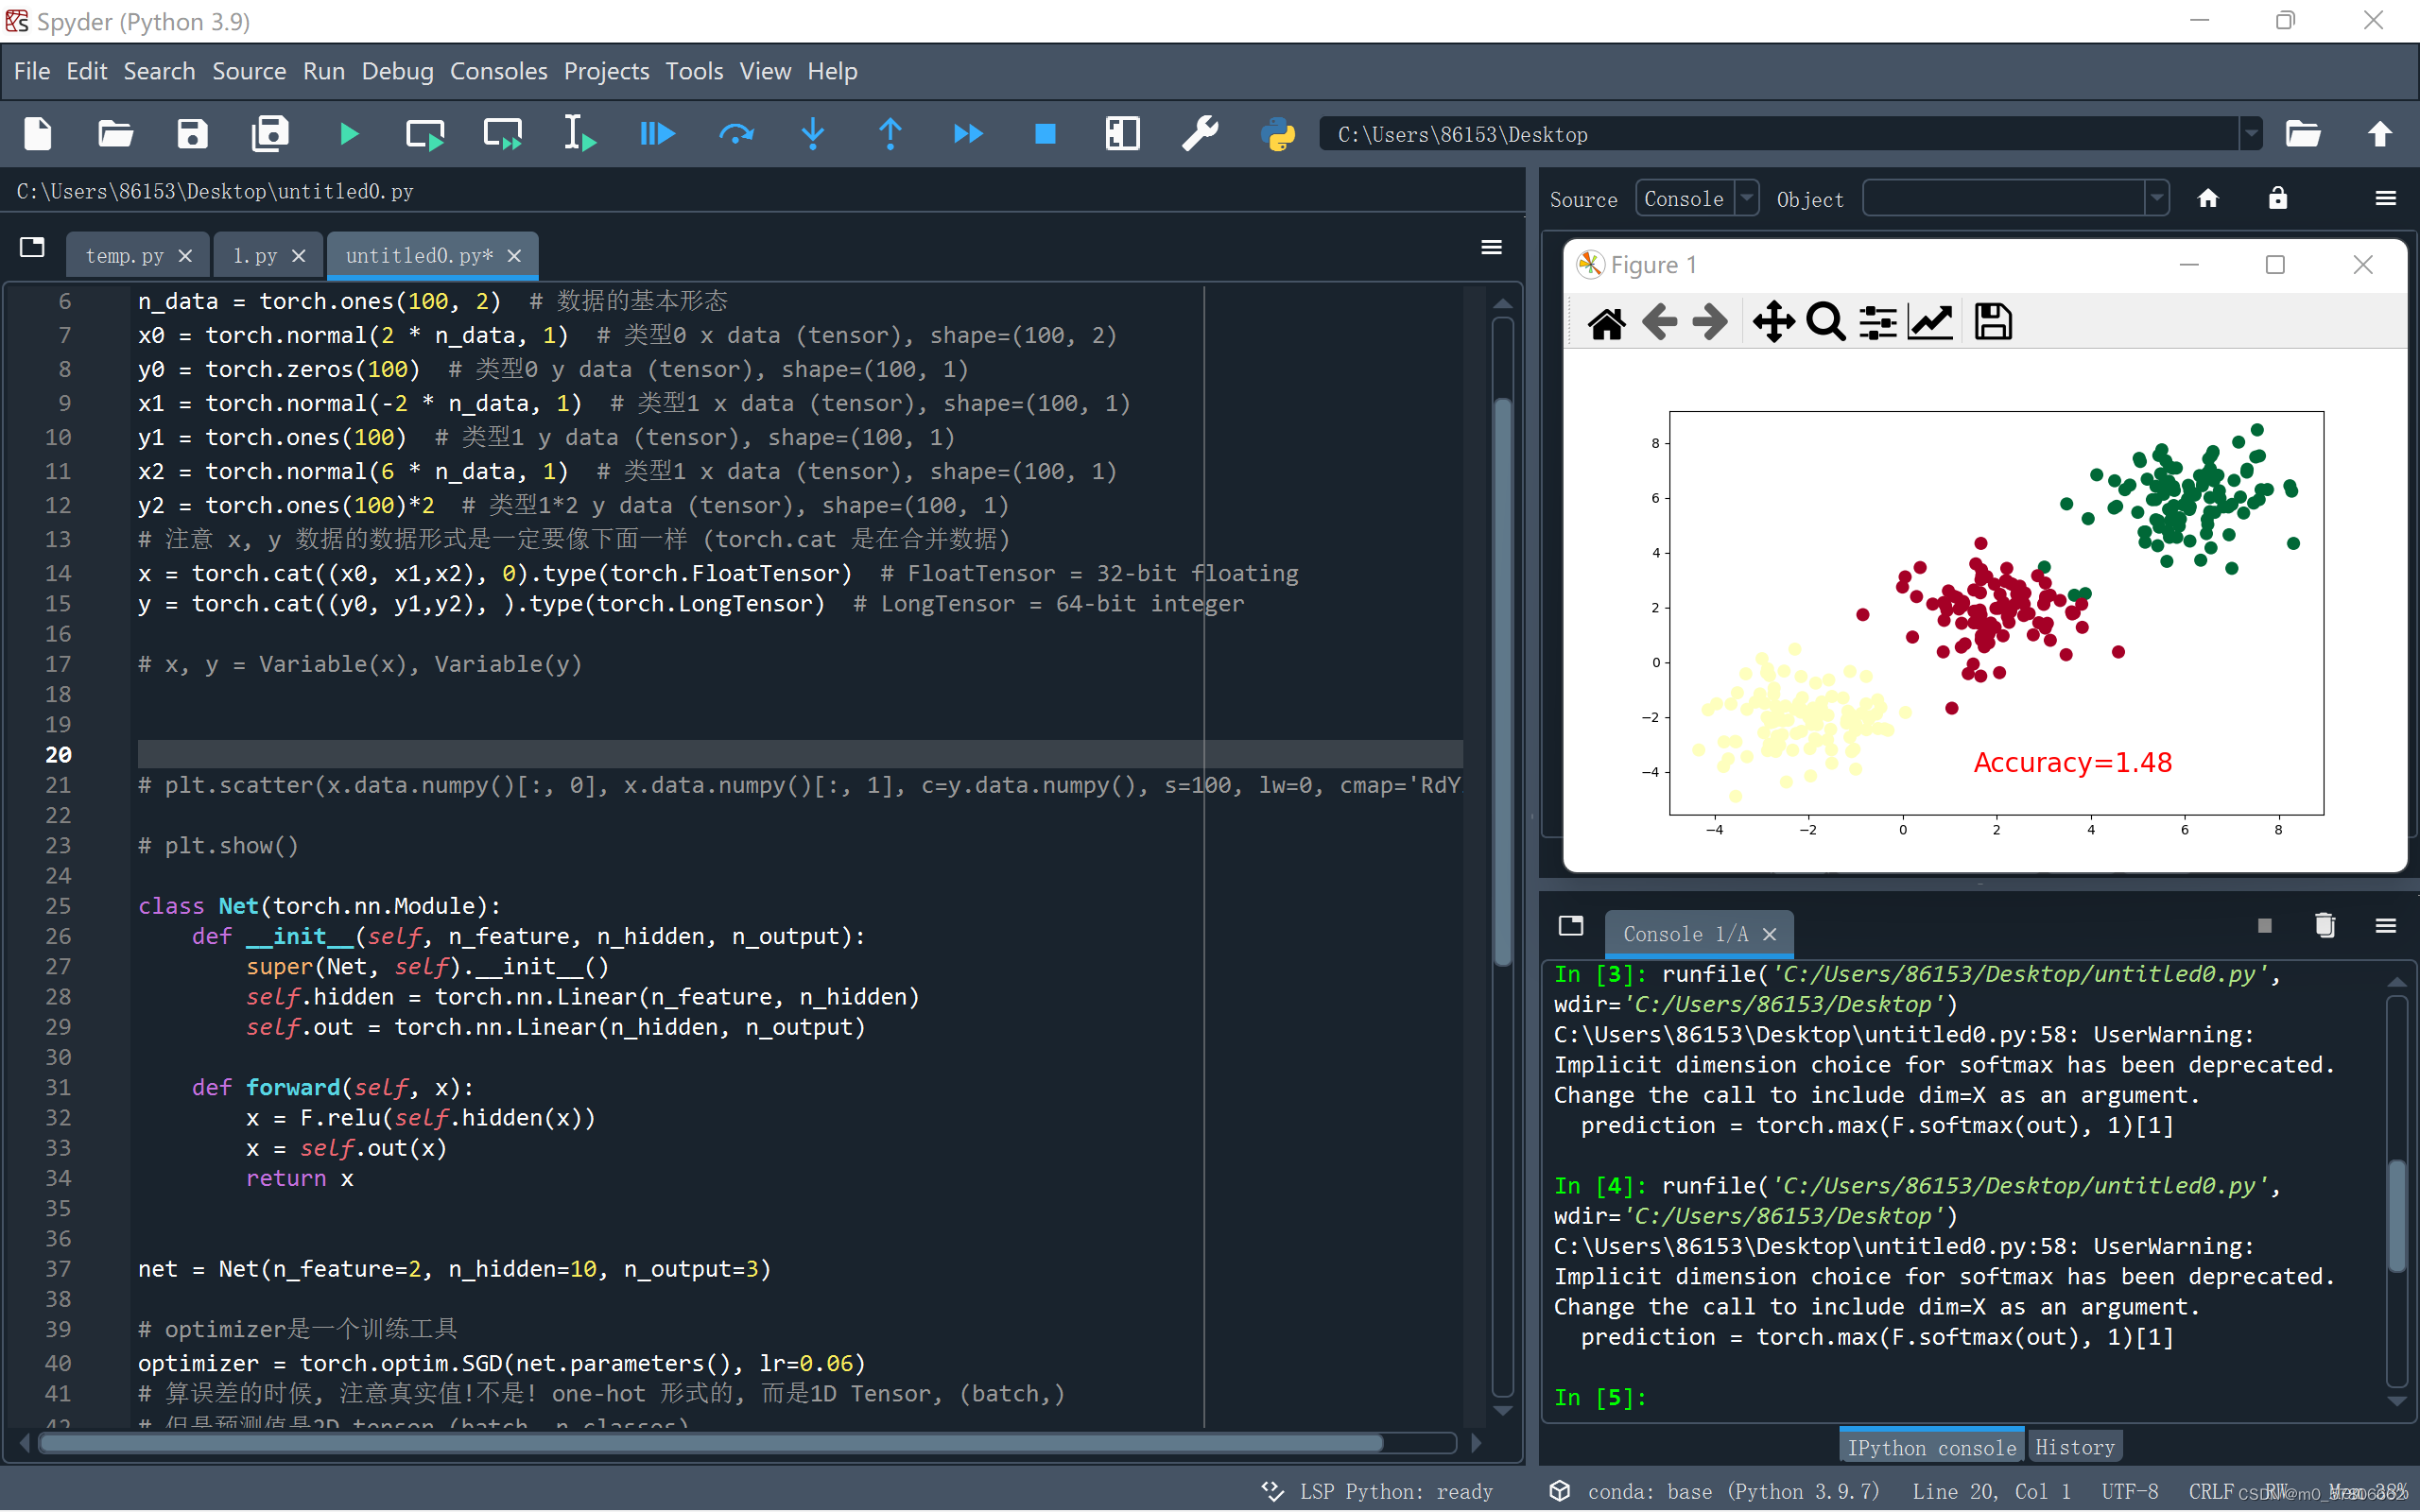Click inside the Object input field
This screenshot has height=1512, width=2420.
tap(2003, 198)
